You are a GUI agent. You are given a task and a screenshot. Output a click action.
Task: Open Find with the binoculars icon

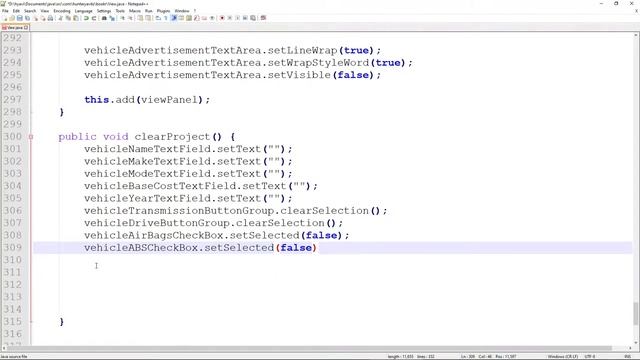tap(104, 18)
